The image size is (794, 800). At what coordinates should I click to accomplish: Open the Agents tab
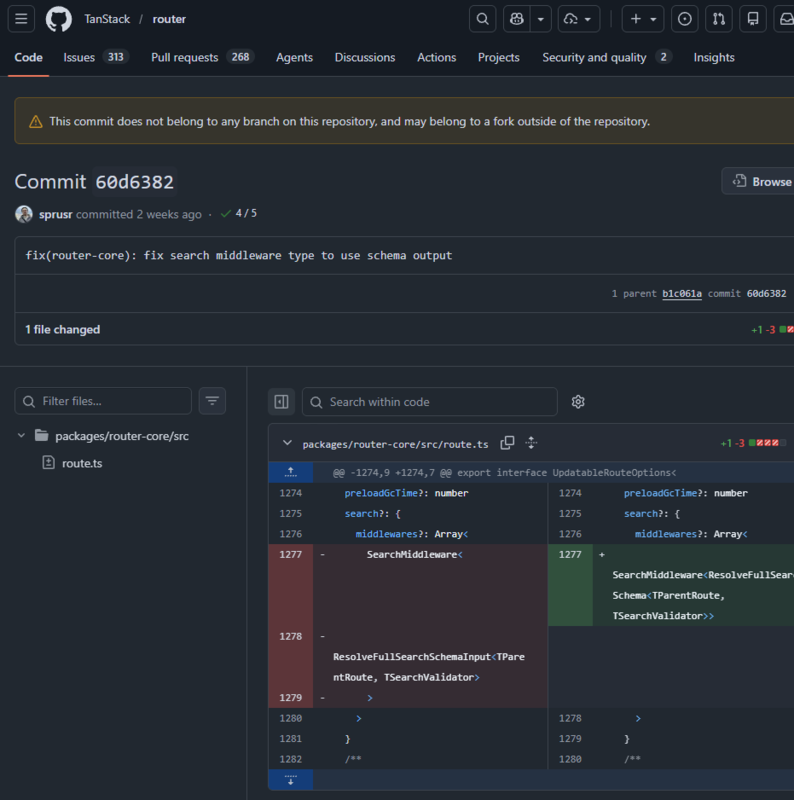(294, 57)
